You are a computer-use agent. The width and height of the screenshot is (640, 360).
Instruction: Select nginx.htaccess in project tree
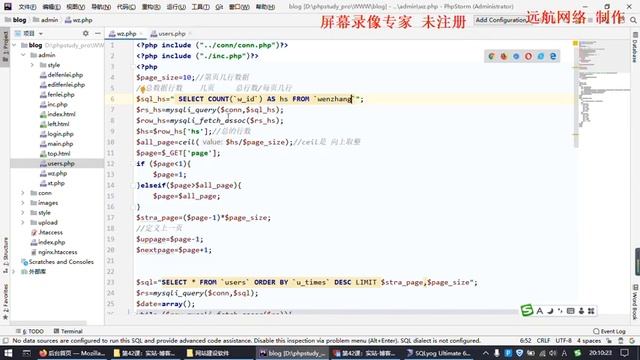(x=57, y=252)
